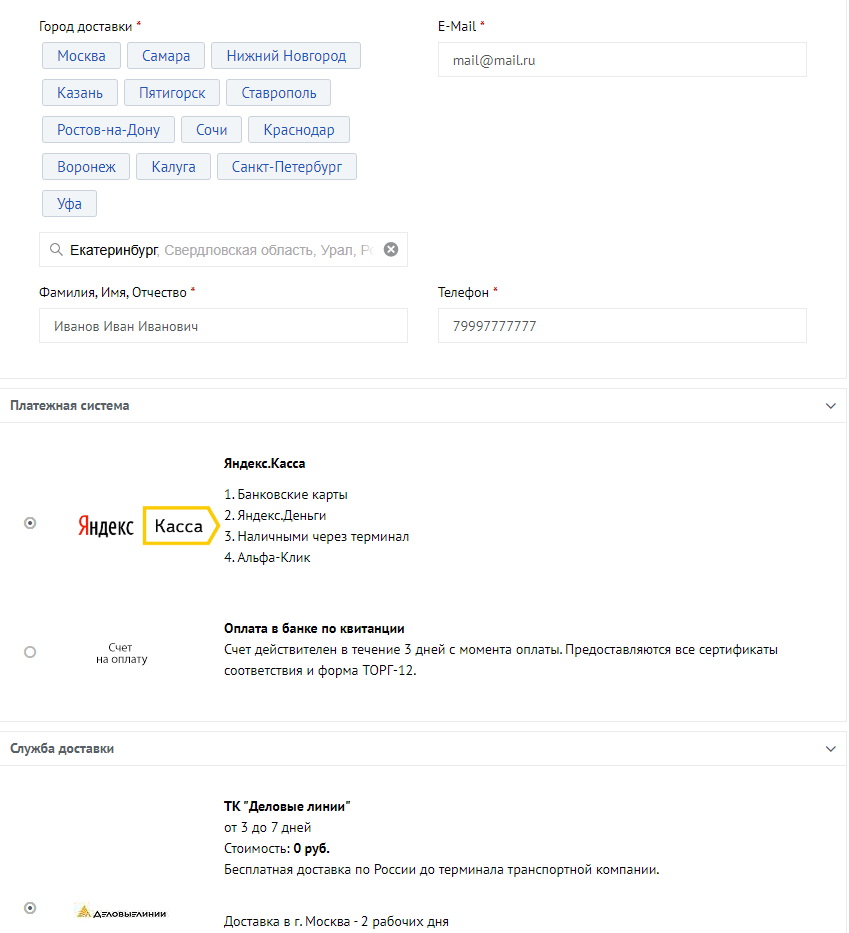Focus the Телефон input field
Screen dimensions: 849x933
point(622,326)
